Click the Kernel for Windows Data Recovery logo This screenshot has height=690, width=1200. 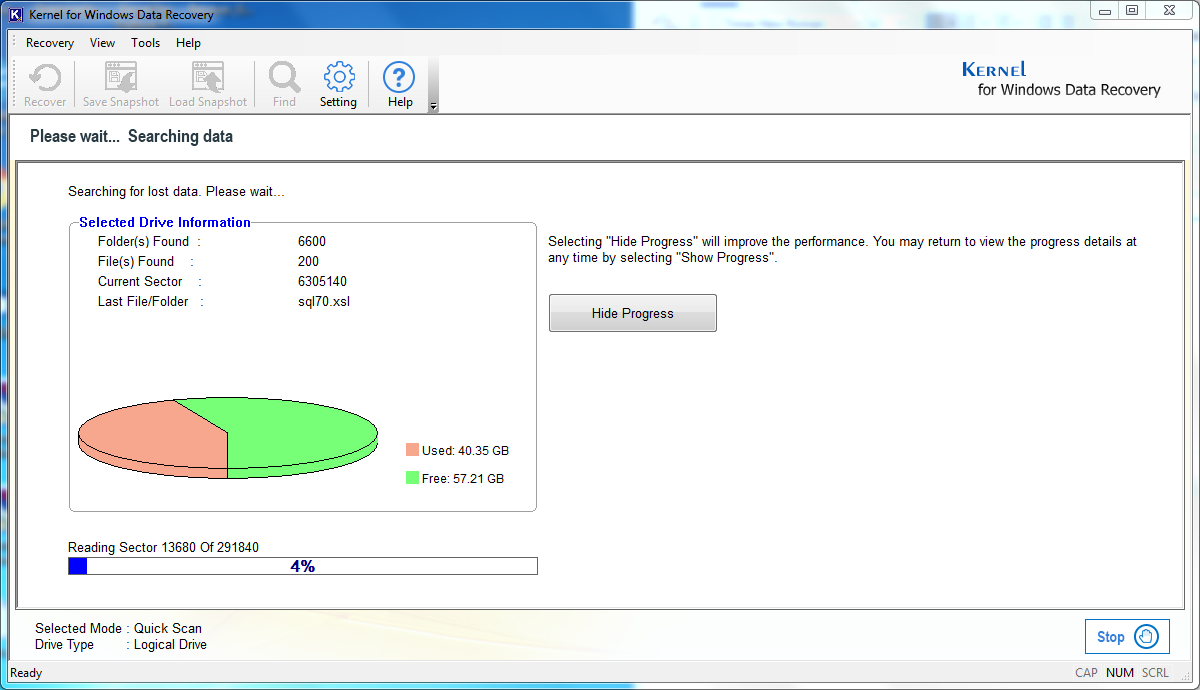(1061, 79)
